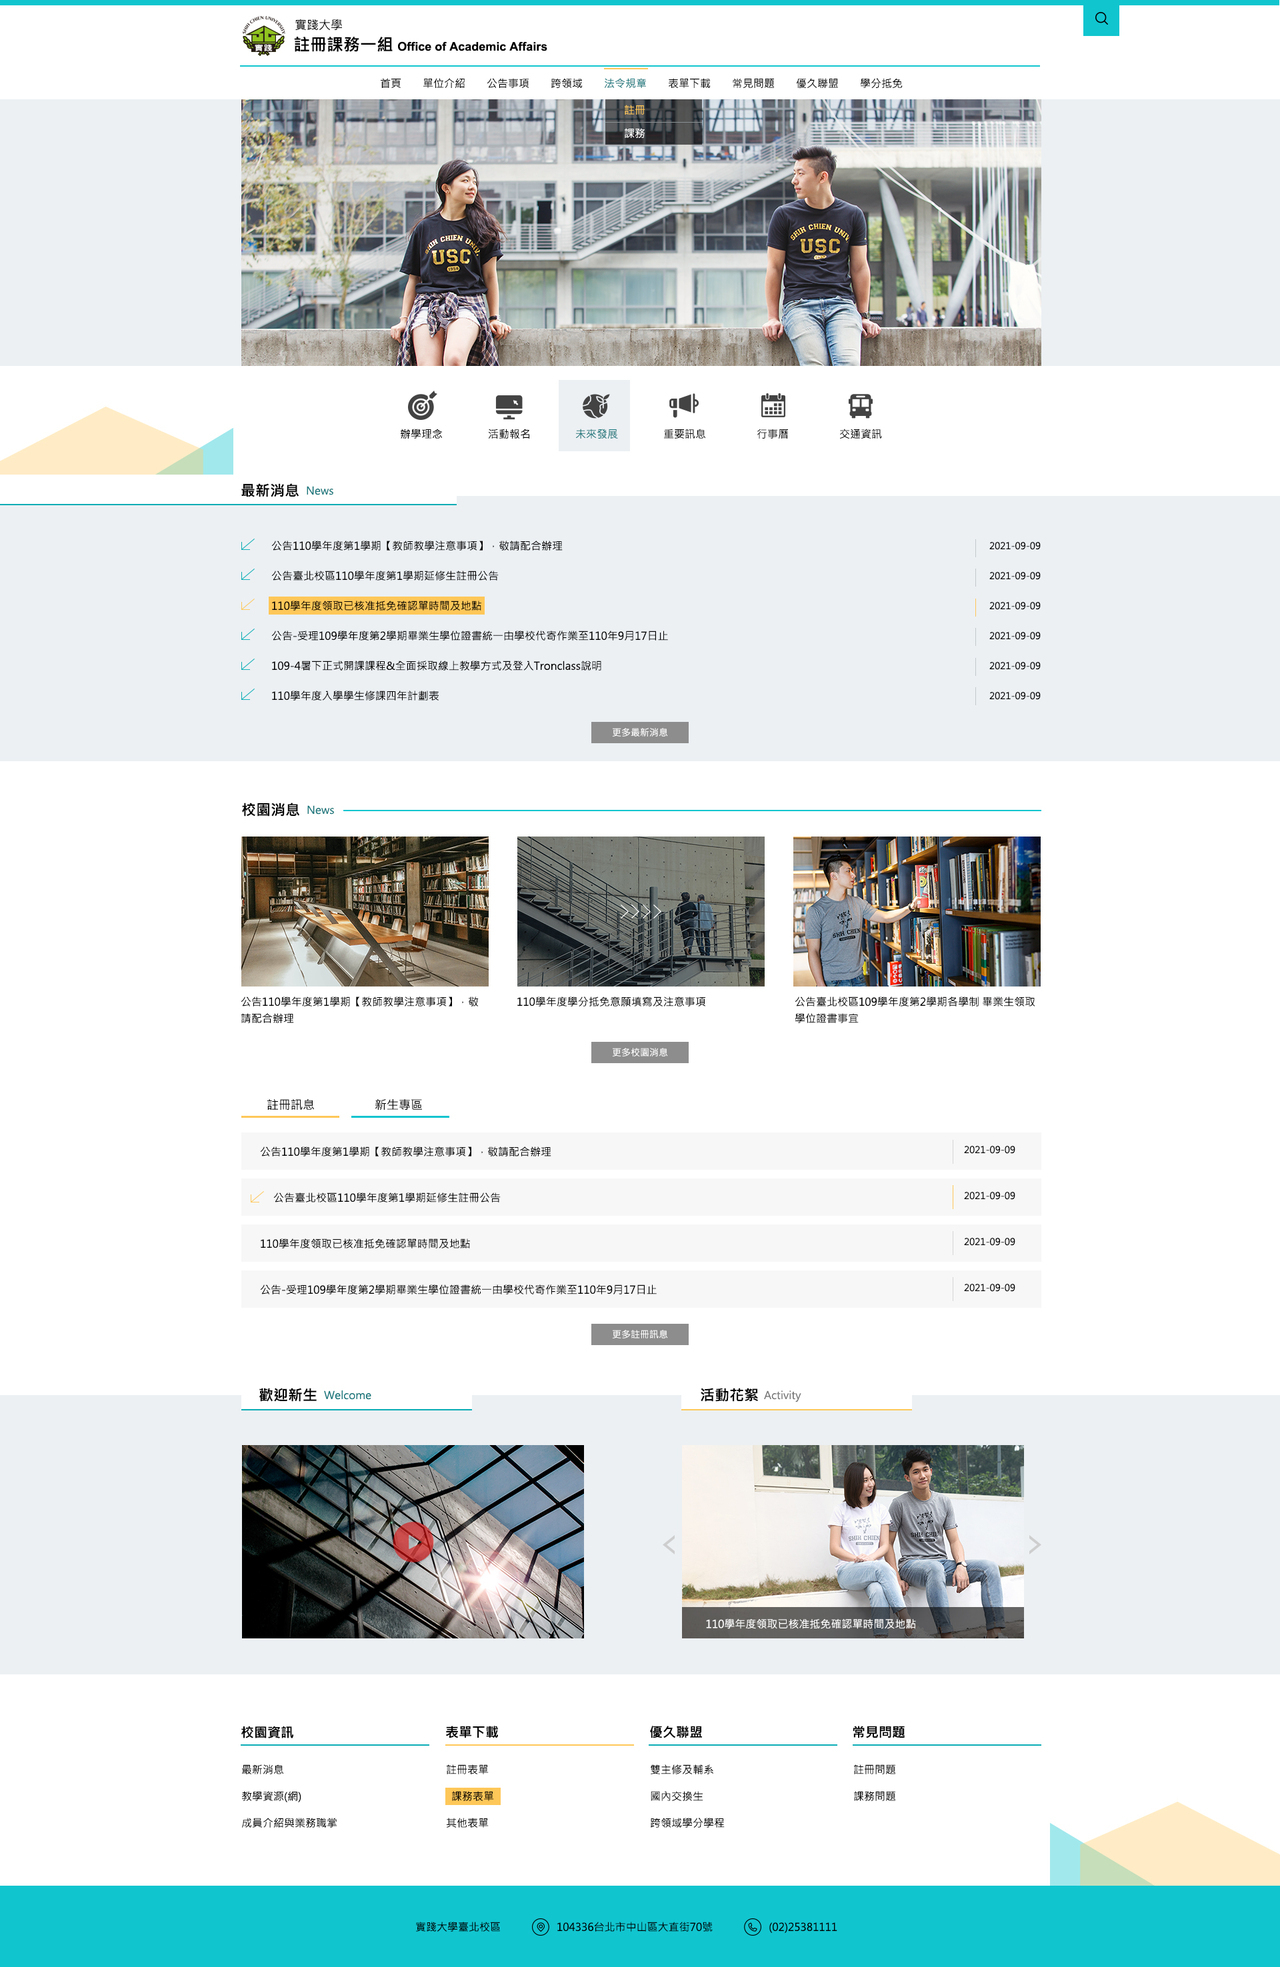Open 法令規章 navigation menu
The width and height of the screenshot is (1280, 1967).
[x=625, y=83]
